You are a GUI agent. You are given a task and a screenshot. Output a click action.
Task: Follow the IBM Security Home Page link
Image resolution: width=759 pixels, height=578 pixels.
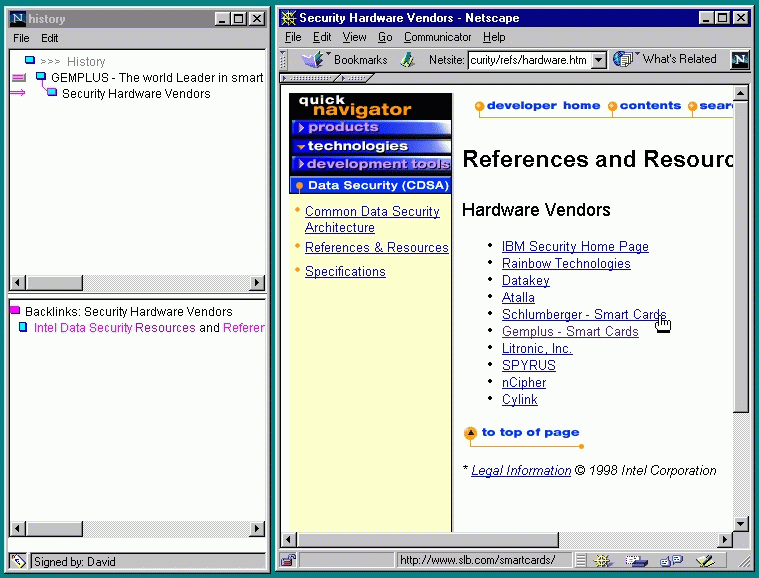click(575, 246)
